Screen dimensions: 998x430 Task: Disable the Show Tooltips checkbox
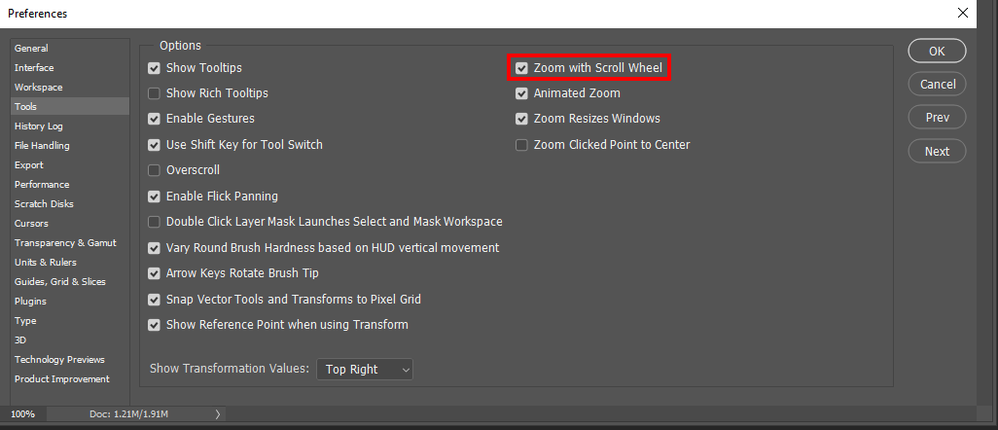(x=154, y=68)
